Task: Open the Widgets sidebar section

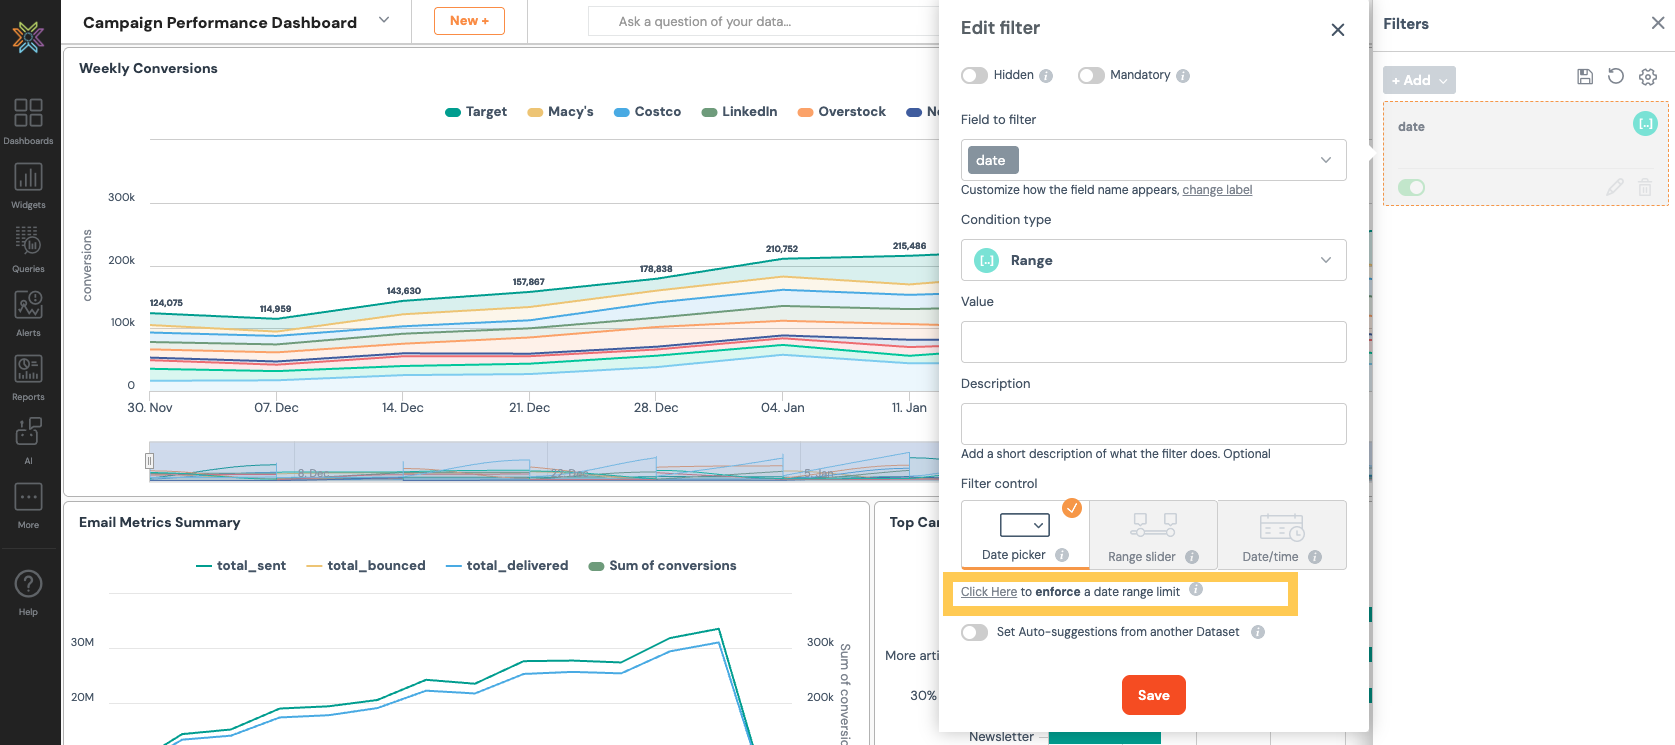Action: 28,184
